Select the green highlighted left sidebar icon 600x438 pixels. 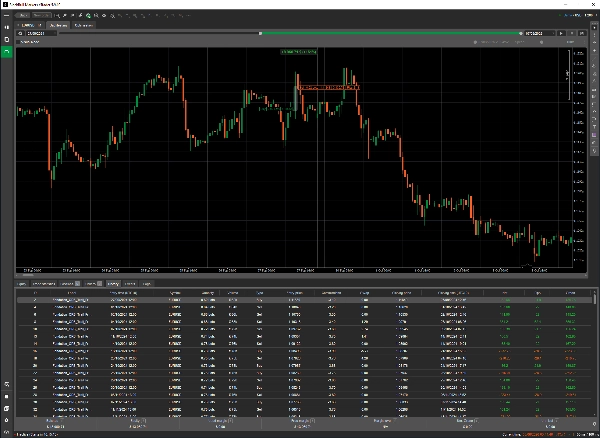coord(7,51)
